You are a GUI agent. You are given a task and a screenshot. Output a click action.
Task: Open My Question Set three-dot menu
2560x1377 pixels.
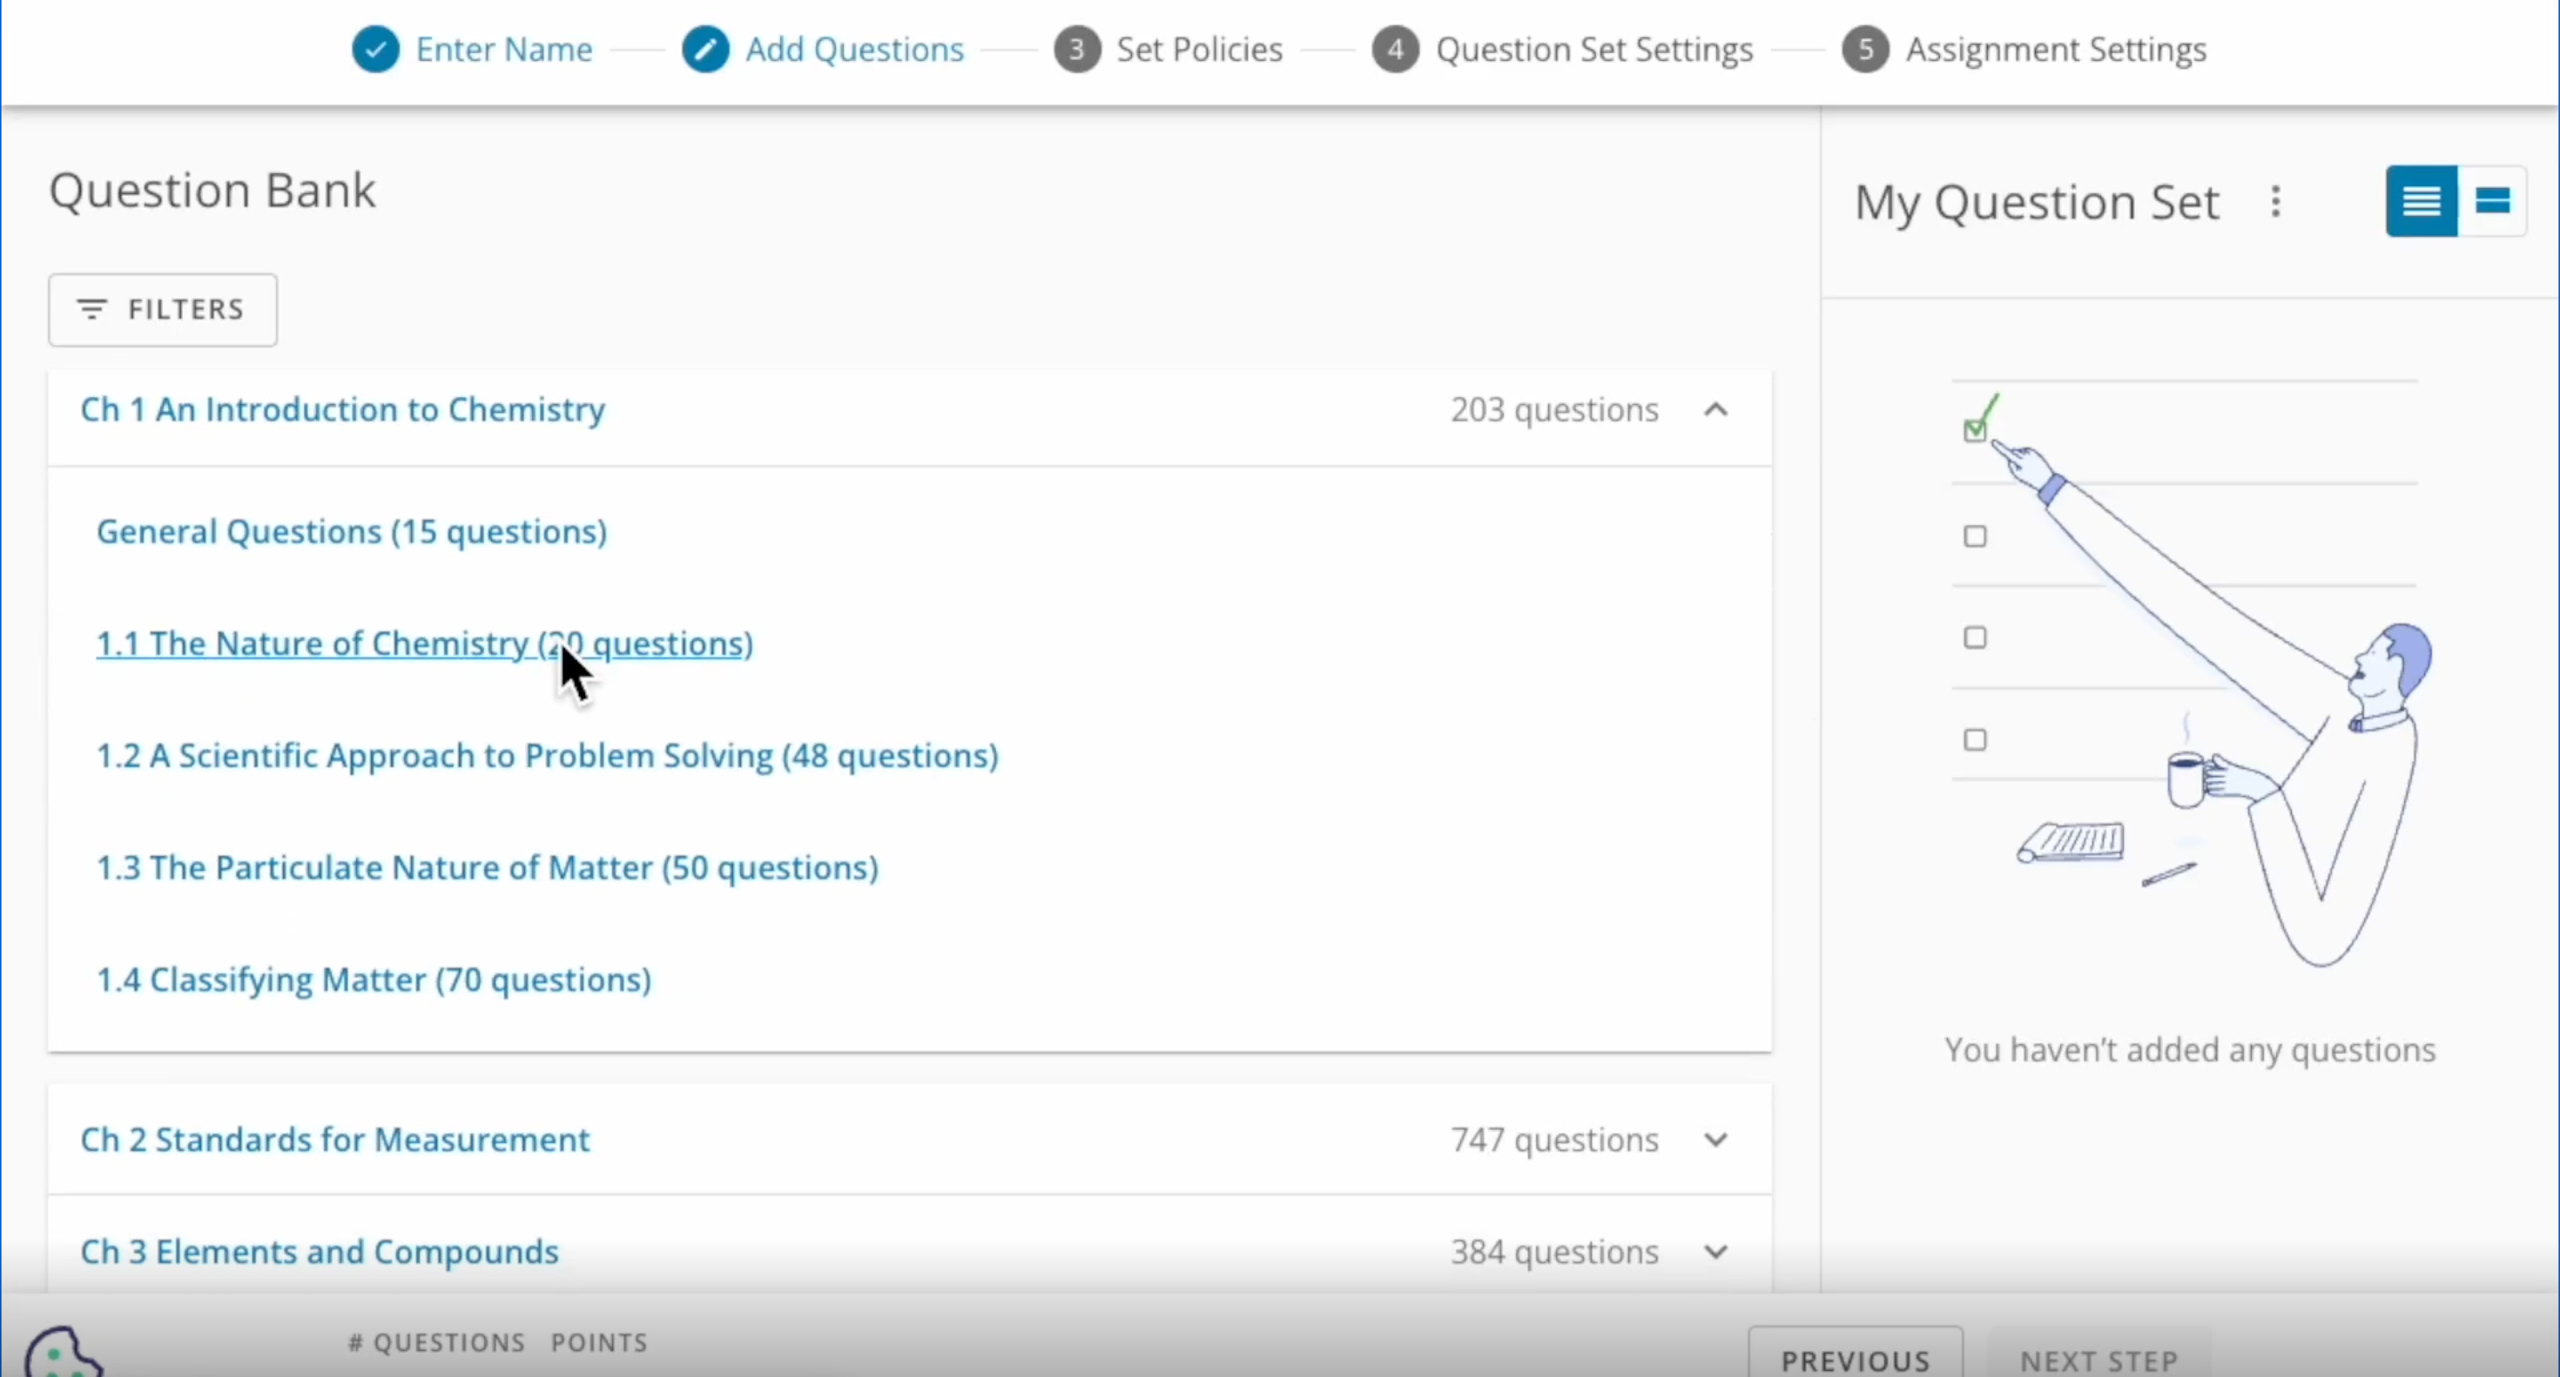(2276, 202)
